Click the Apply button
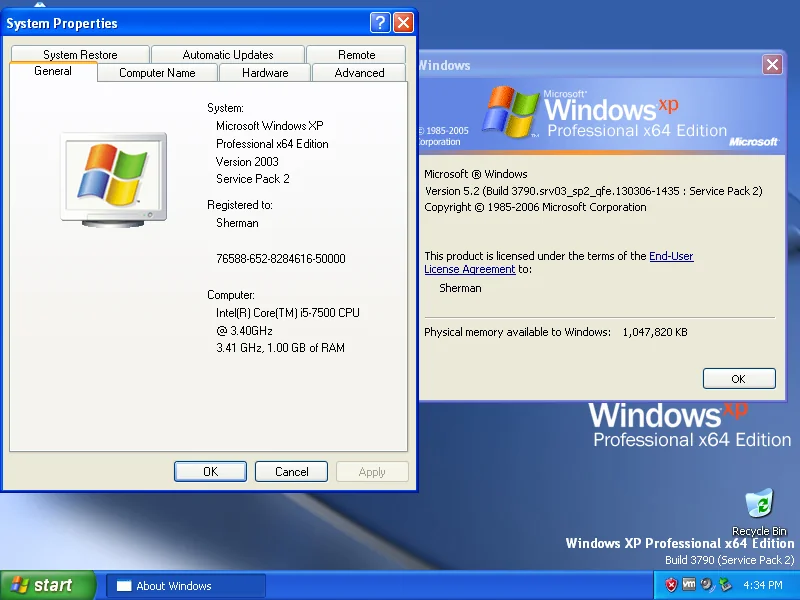Screen dimensions: 800x600 click(x=372, y=471)
